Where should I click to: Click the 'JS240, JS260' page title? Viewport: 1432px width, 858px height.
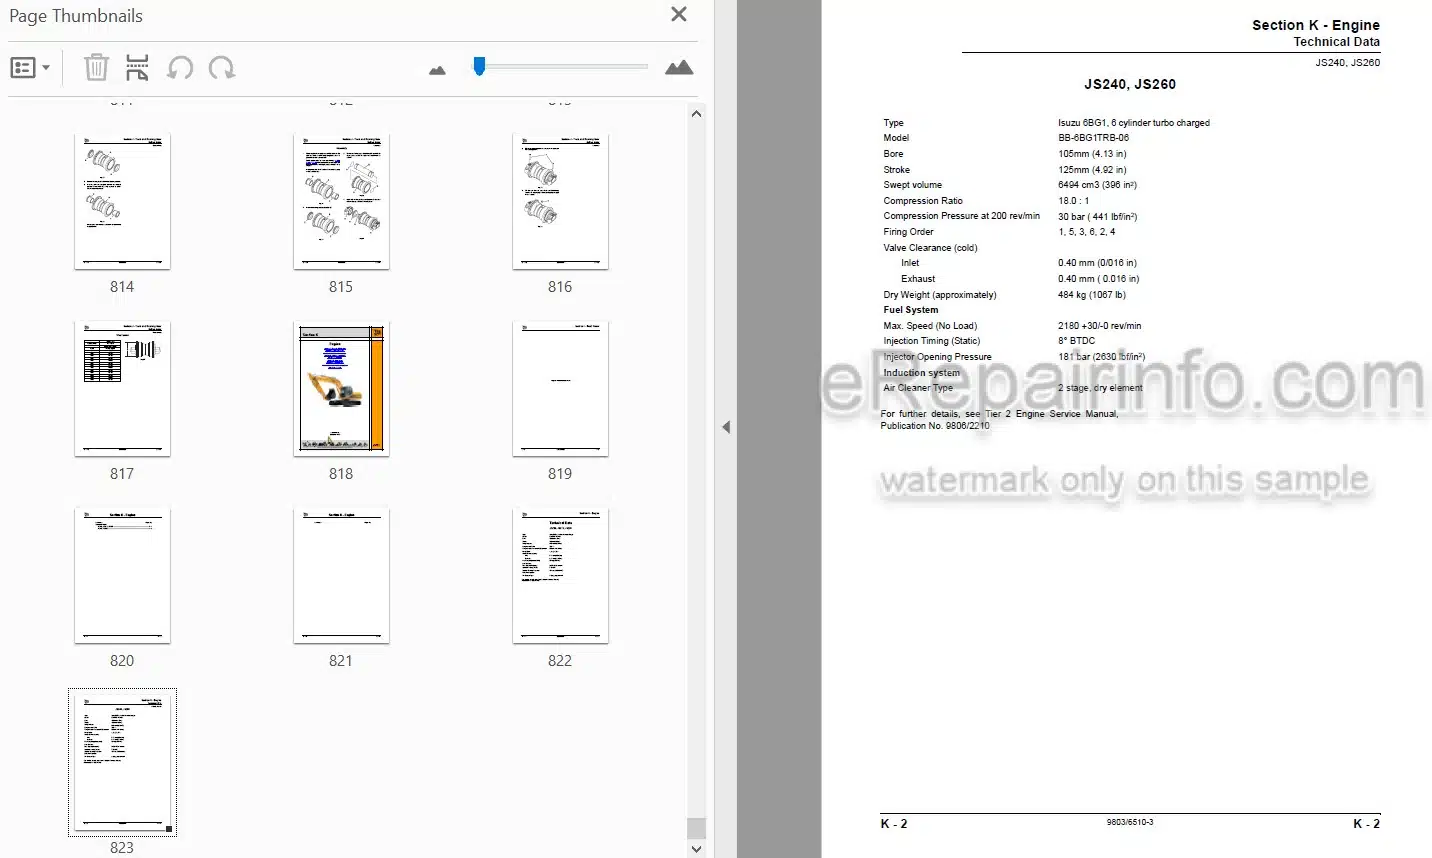[1129, 84]
